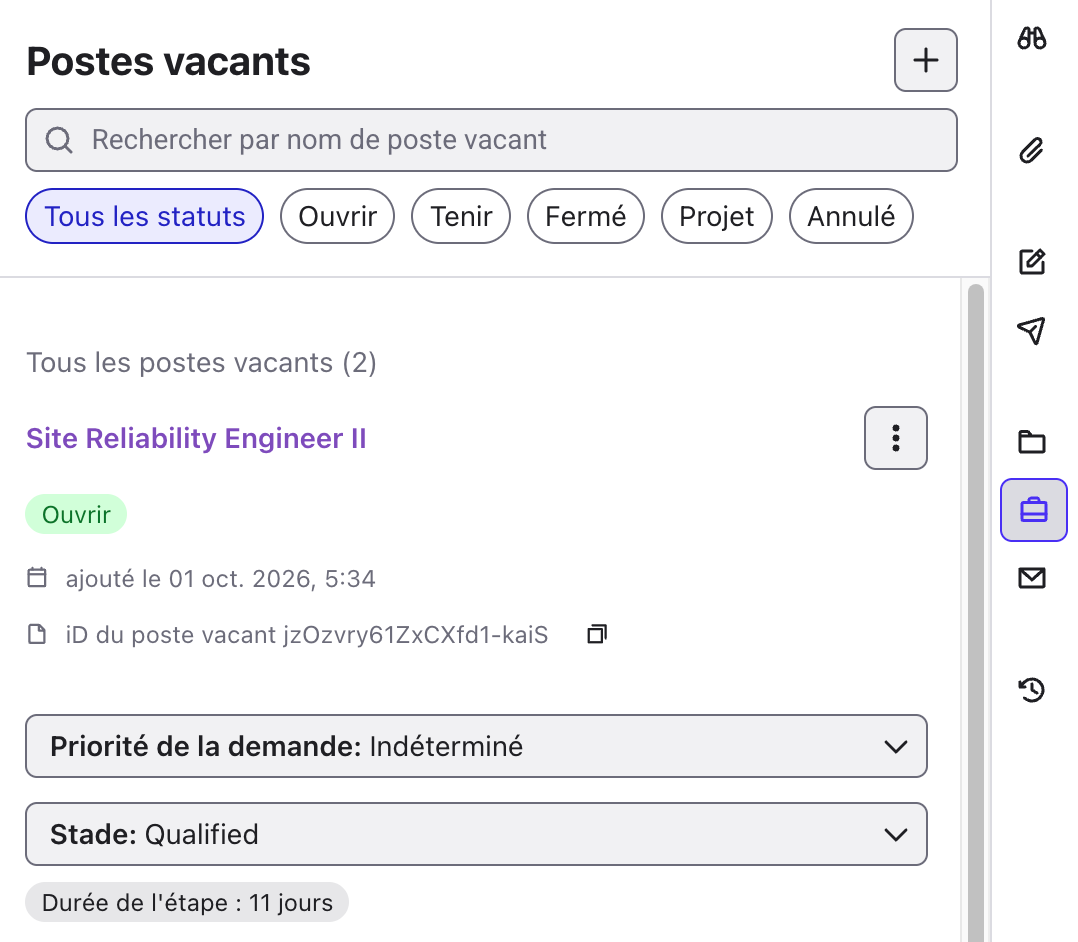The height and width of the screenshot is (942, 1078).
Task: Open the envelope mail icon
Action: point(1031,578)
